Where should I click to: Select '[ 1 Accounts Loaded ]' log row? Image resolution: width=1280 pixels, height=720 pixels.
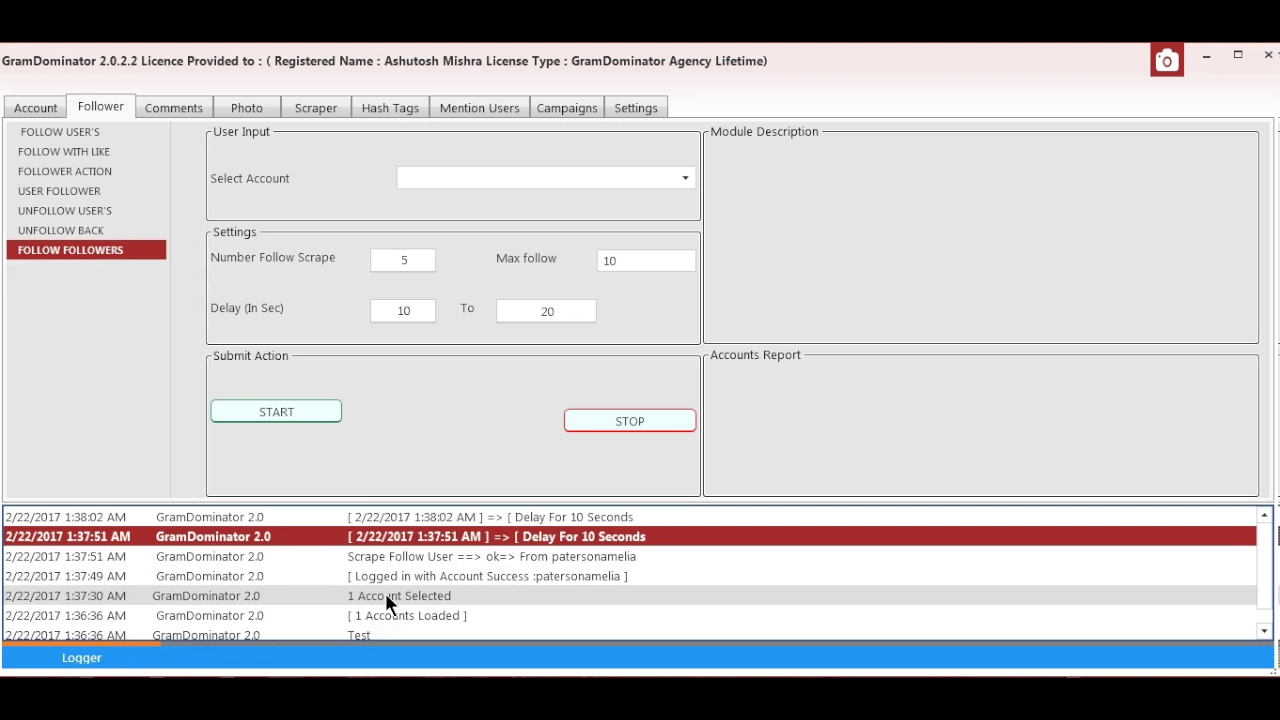coord(629,616)
